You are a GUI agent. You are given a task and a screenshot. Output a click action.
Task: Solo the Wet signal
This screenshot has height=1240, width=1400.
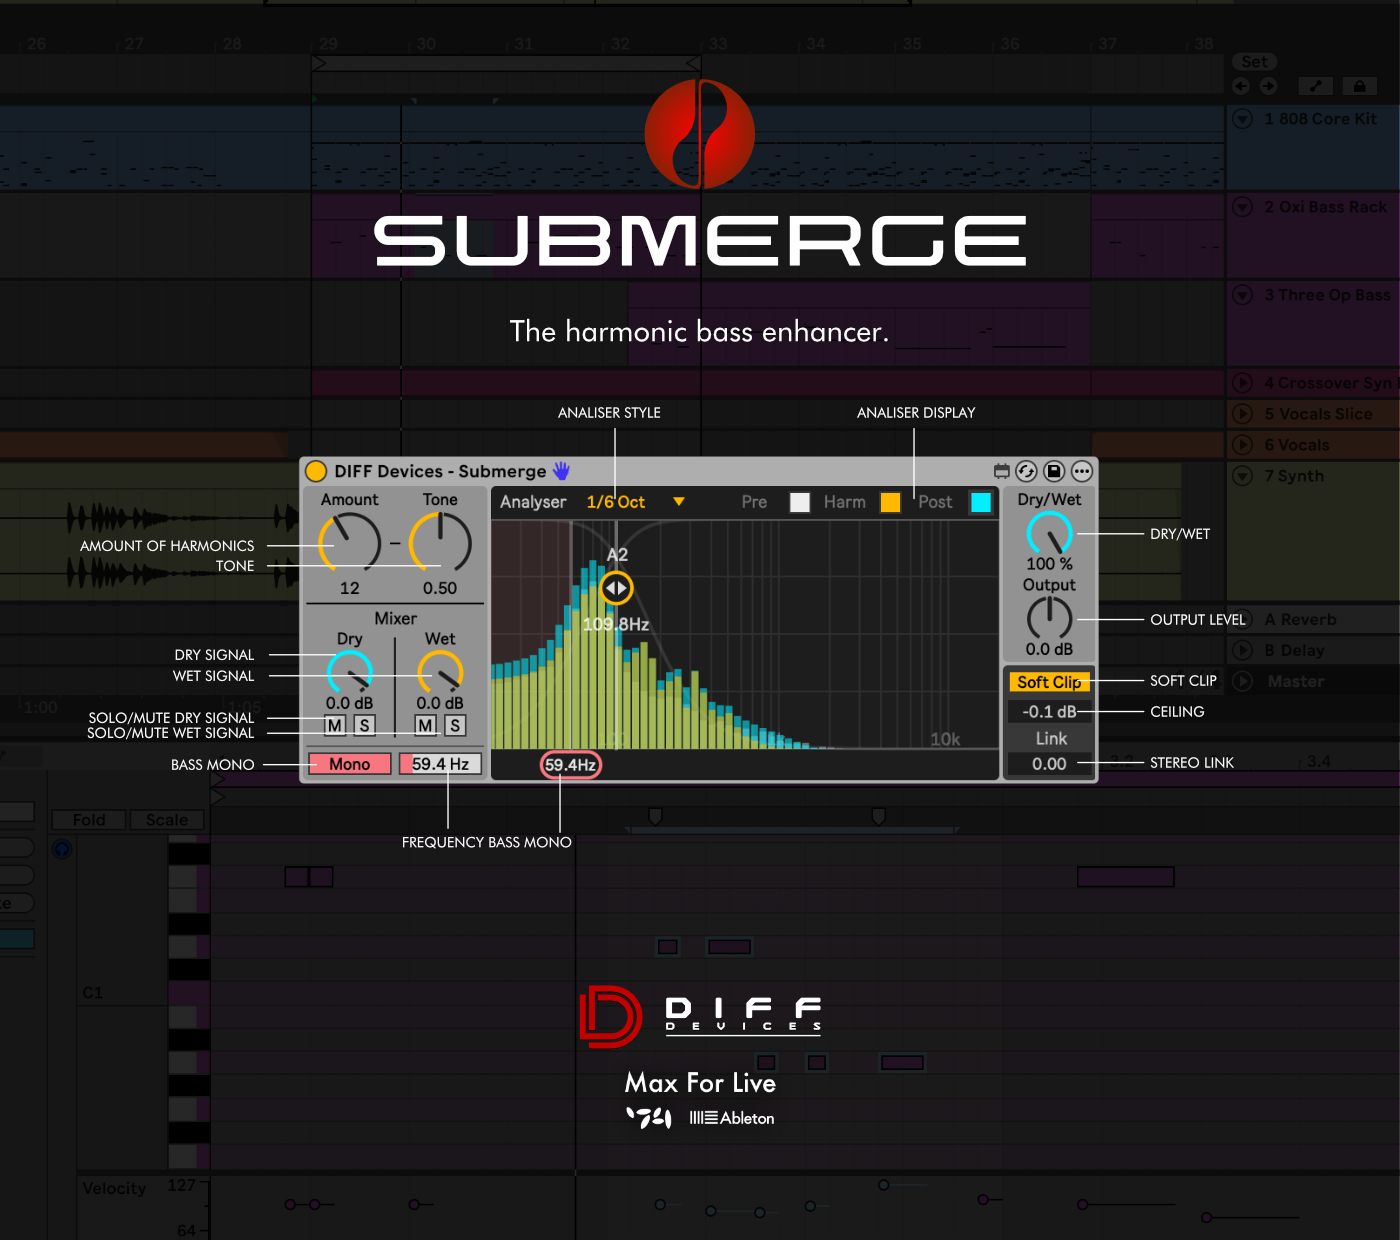[455, 726]
